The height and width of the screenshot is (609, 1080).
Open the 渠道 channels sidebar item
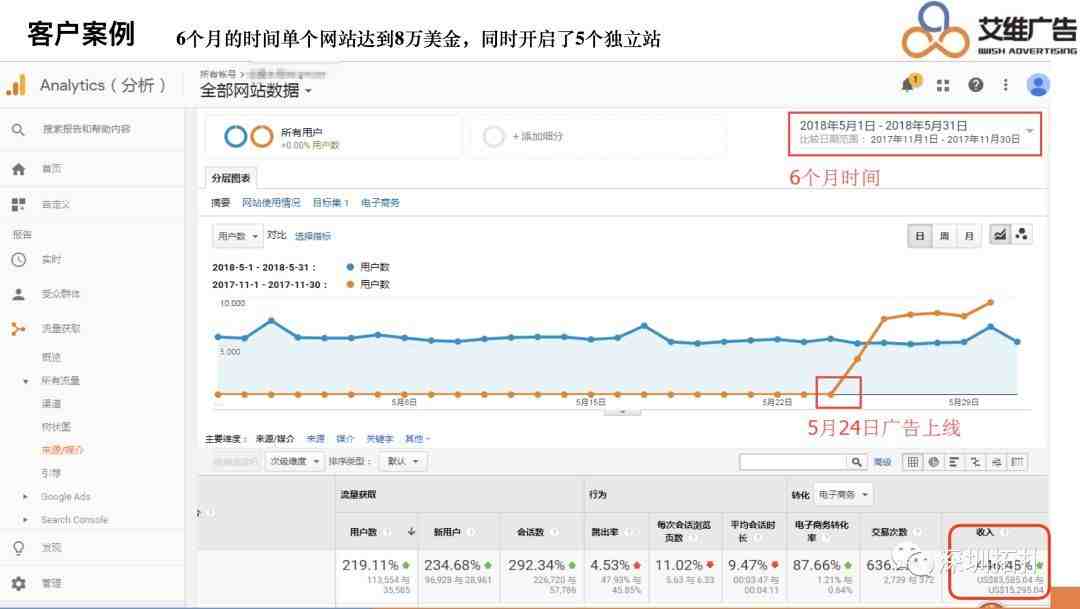click(x=51, y=404)
